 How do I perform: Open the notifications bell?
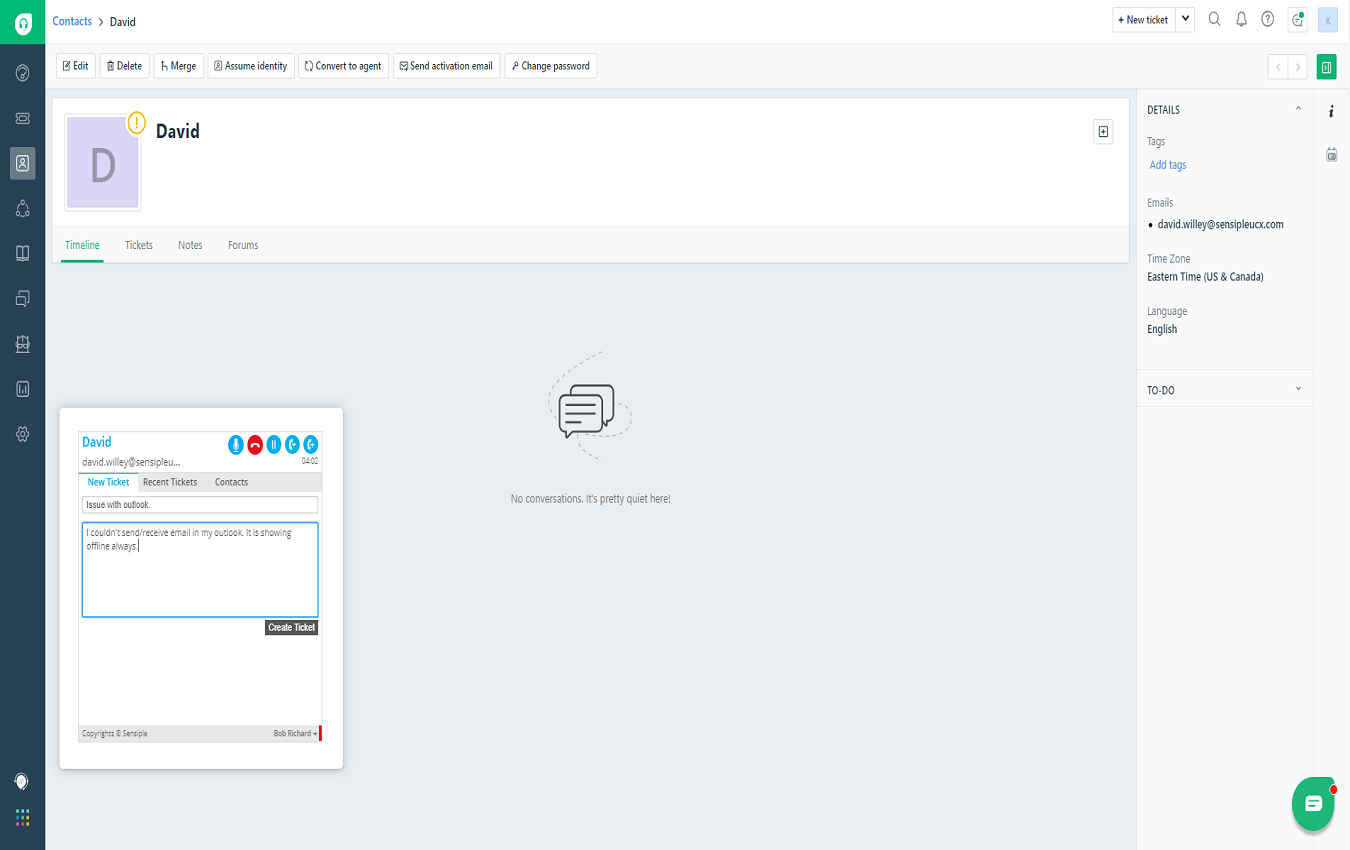[1241, 19]
